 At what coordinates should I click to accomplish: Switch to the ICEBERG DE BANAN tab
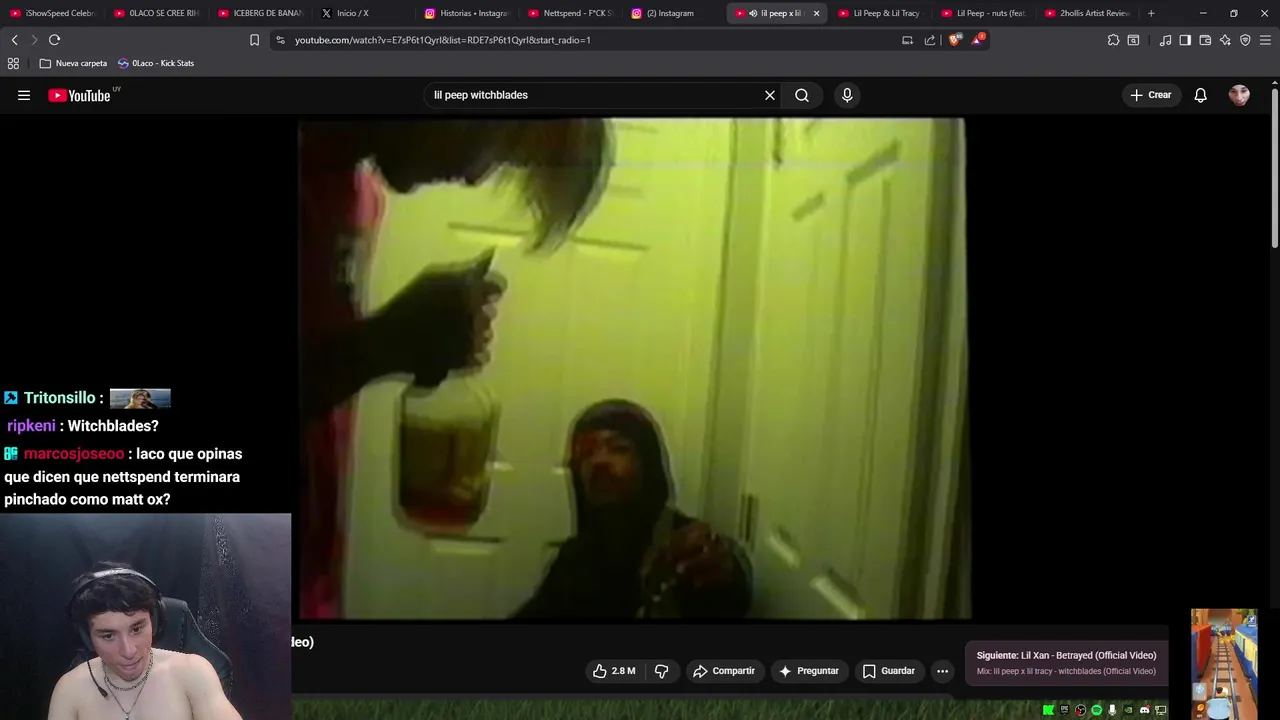tap(260, 13)
